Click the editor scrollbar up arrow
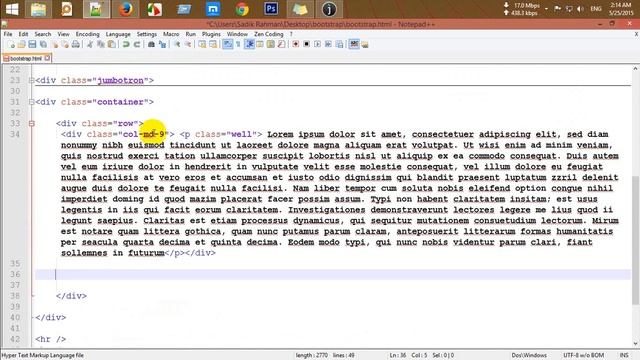Image resolution: width=640 pixels, height=360 pixels. pos(636,69)
